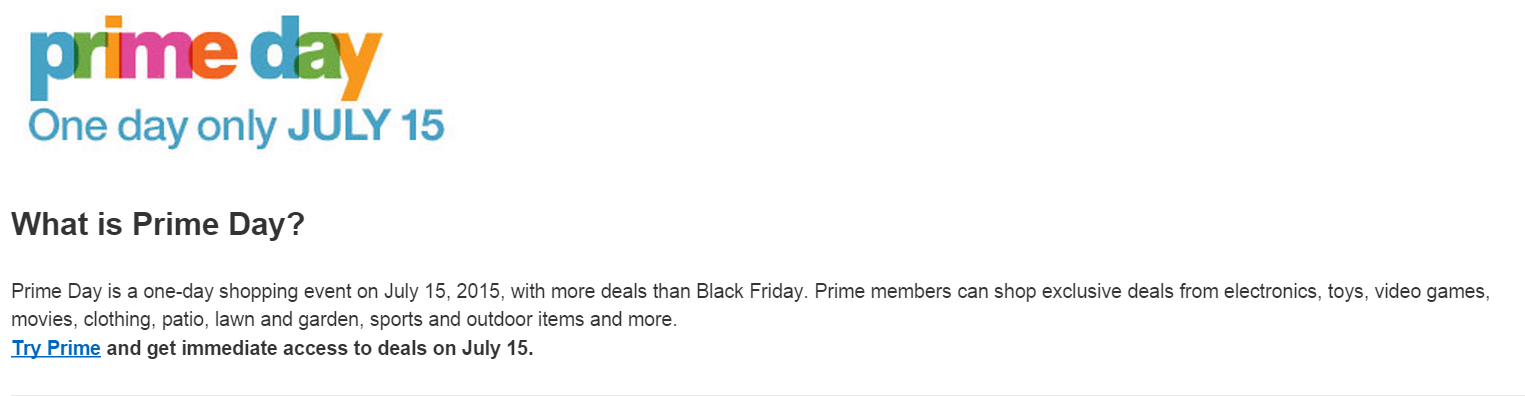Image resolution: width=1525 pixels, height=396 pixels.
Task: Click the green letter 'a' in the logo
Action: click(318, 57)
